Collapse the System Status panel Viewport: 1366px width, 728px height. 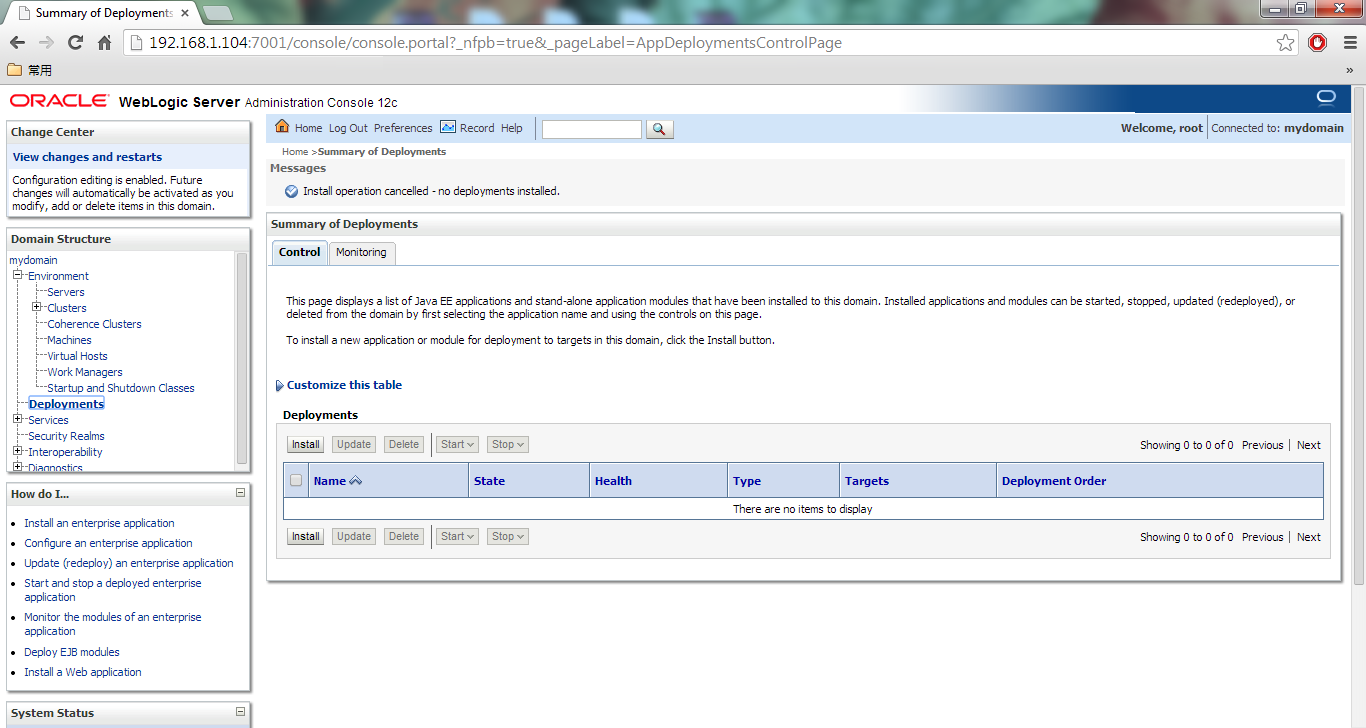coord(240,711)
